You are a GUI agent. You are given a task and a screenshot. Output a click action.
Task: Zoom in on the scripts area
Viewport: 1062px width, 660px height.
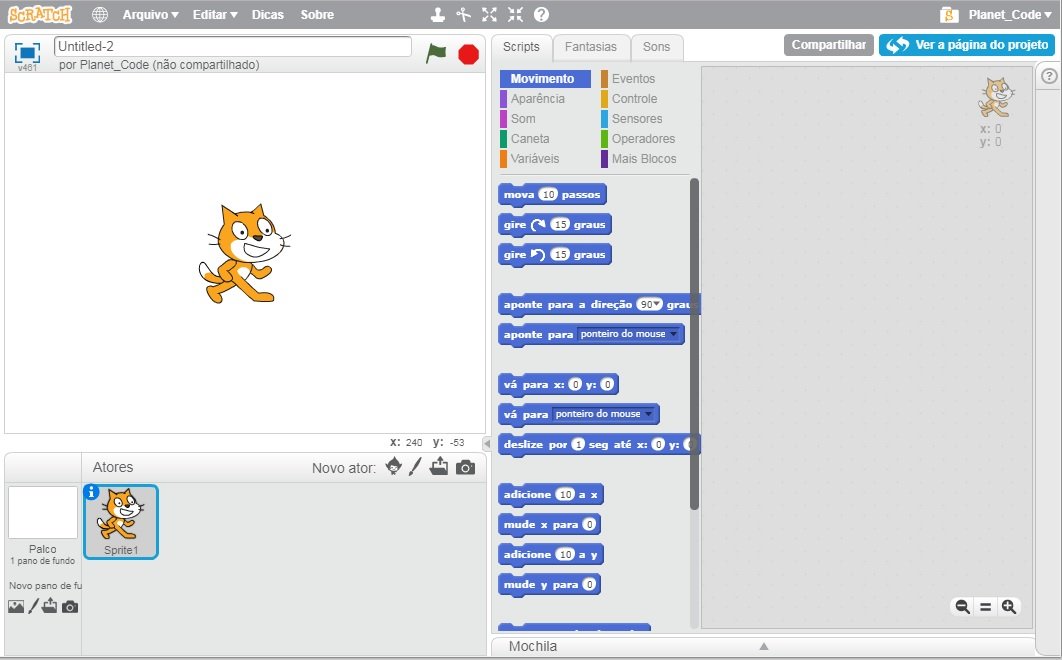tap(1009, 606)
